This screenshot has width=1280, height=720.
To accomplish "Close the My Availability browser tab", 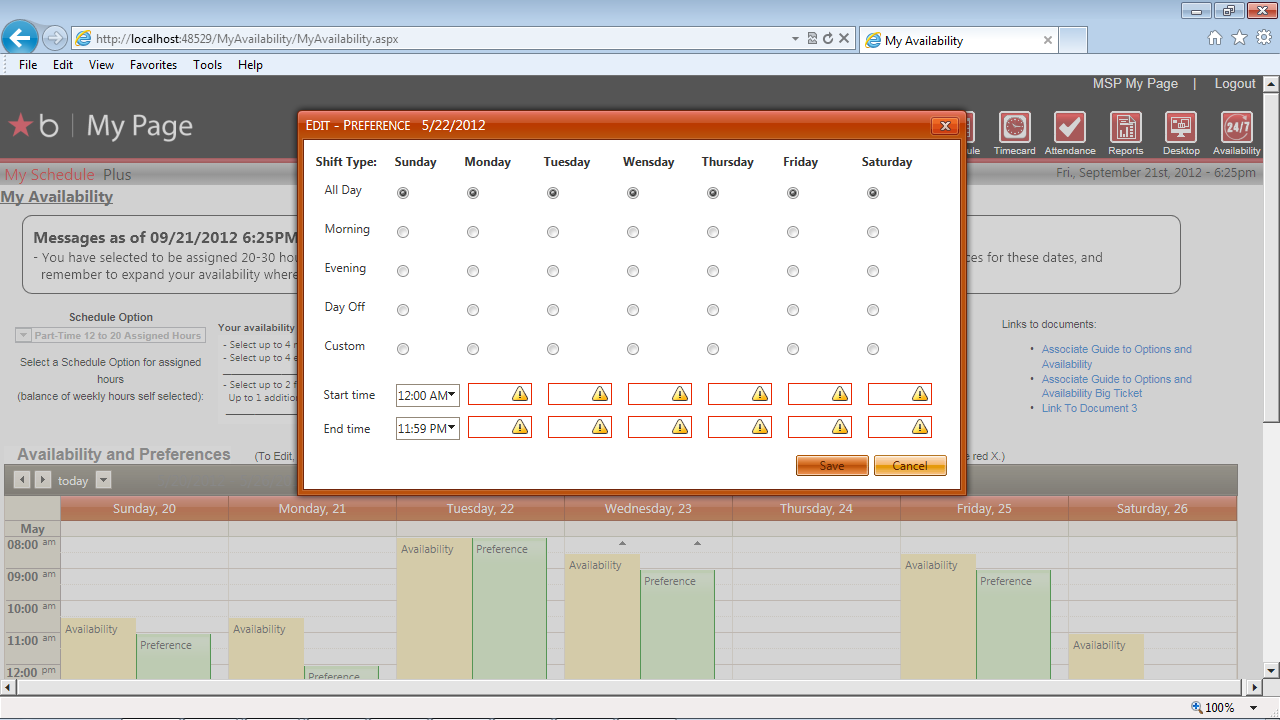I will point(1048,40).
